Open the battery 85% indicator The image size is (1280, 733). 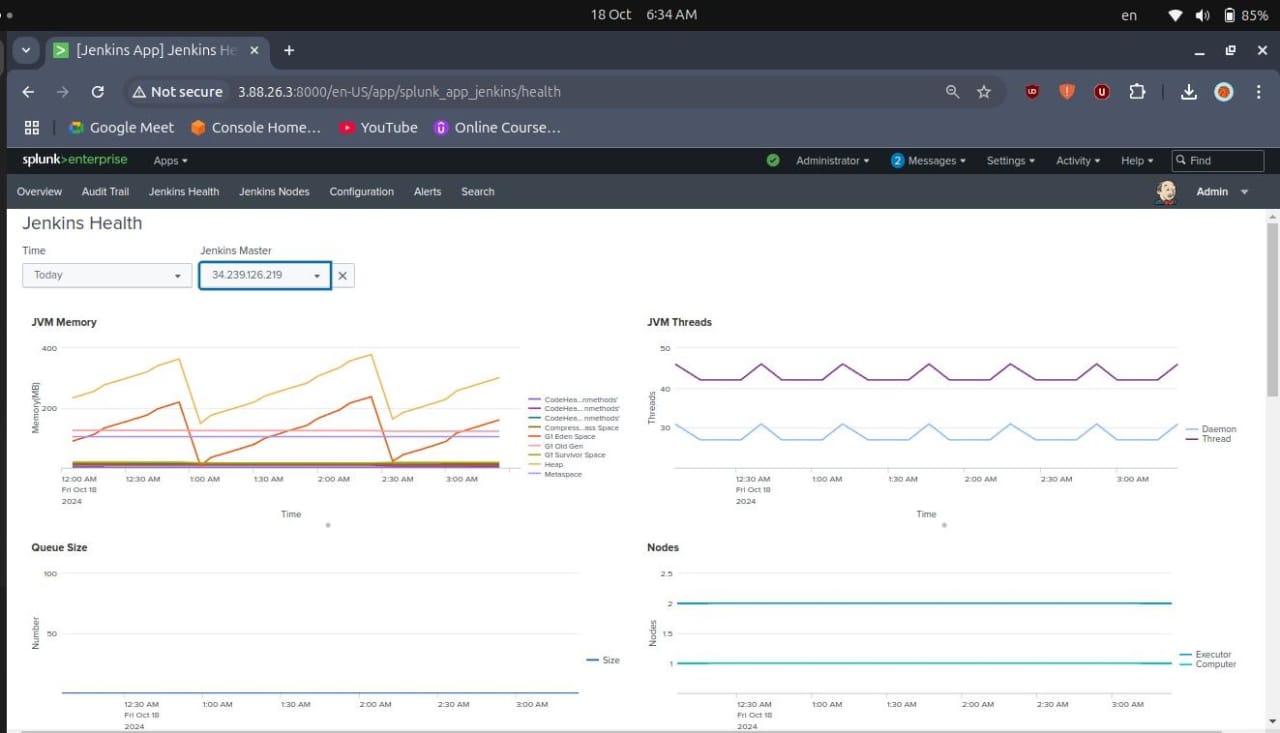click(x=1246, y=15)
